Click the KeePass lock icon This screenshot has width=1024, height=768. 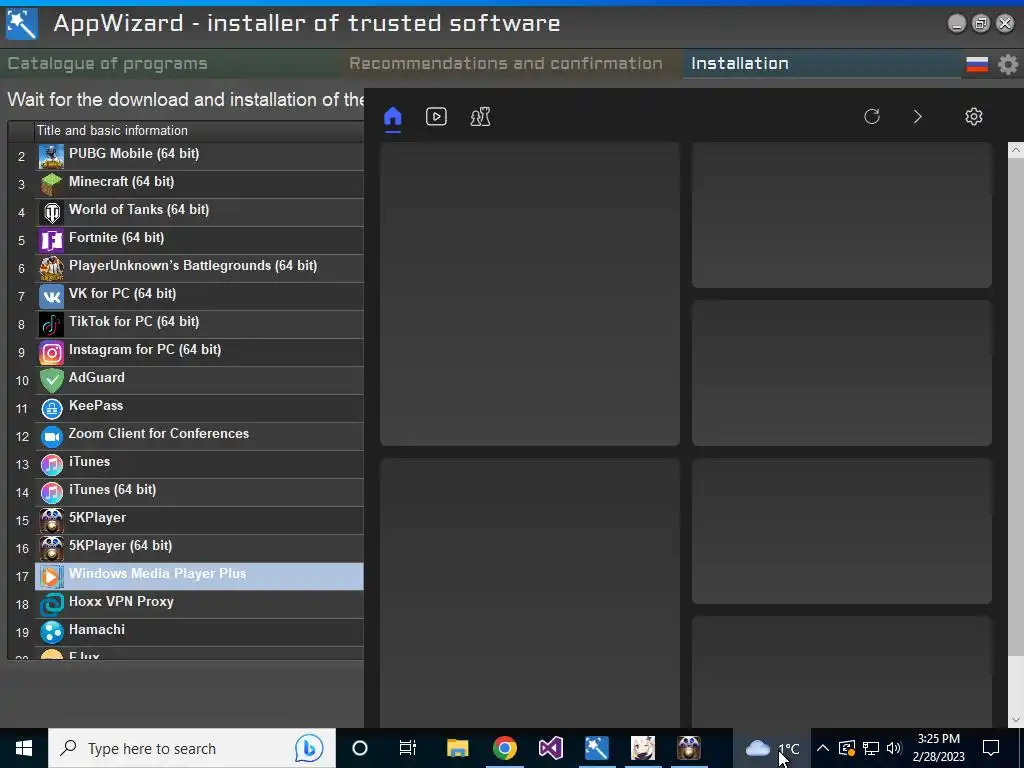click(x=52, y=409)
